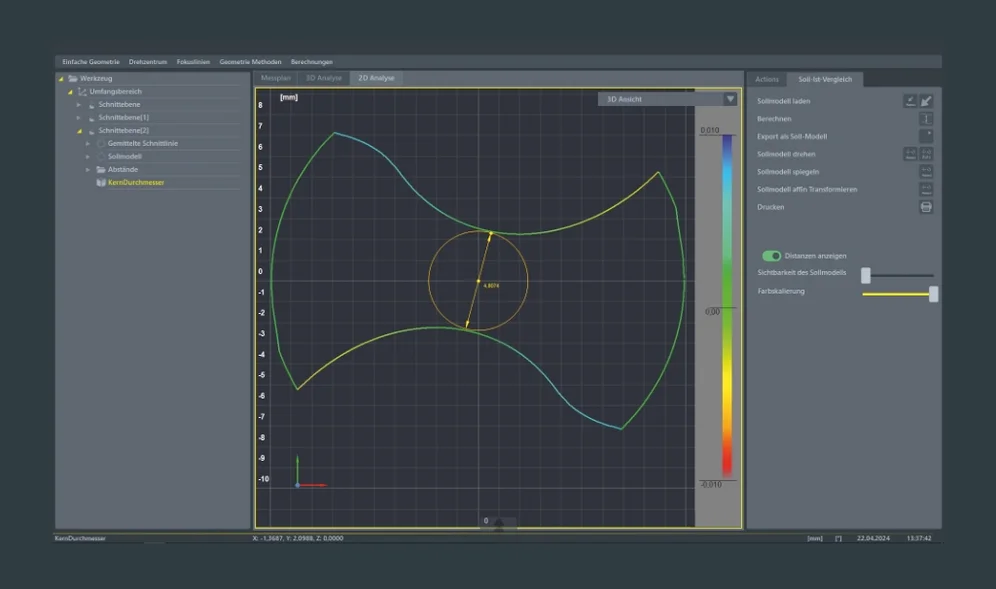
Task: Click the Sichtbarkeit des Sollmodells slider handle
Action: (866, 275)
